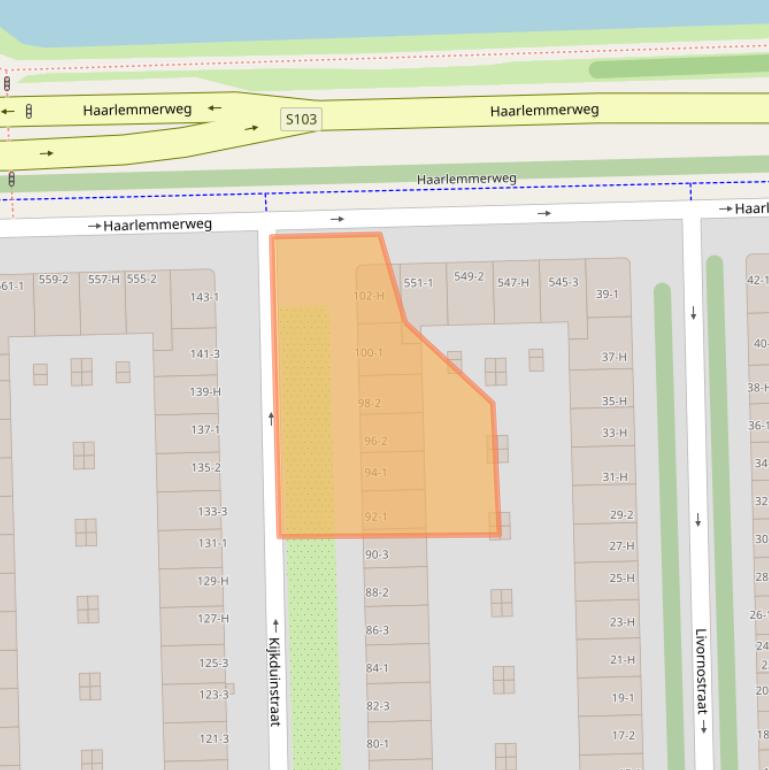Screen dimensions: 769x770
Task: Click house number 25-H
Action: (x=622, y=578)
